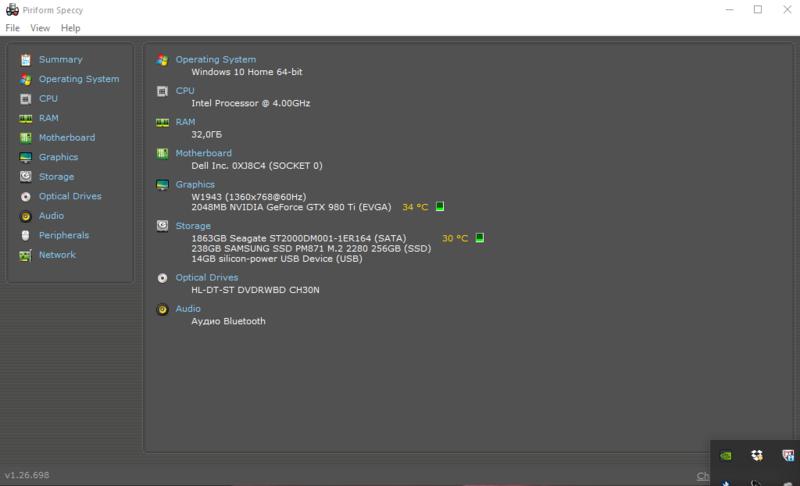The image size is (800, 486).
Task: Click the version v1.26.698 status text
Action: (x=27, y=475)
